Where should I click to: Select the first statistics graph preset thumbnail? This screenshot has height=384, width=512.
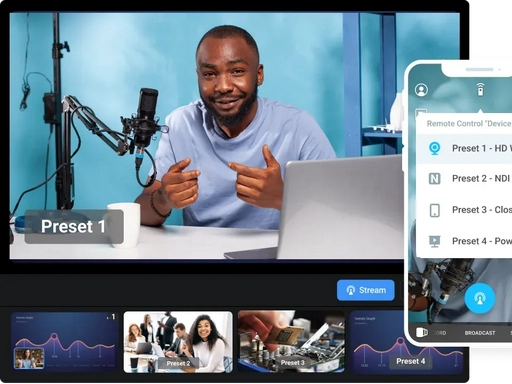pos(65,342)
